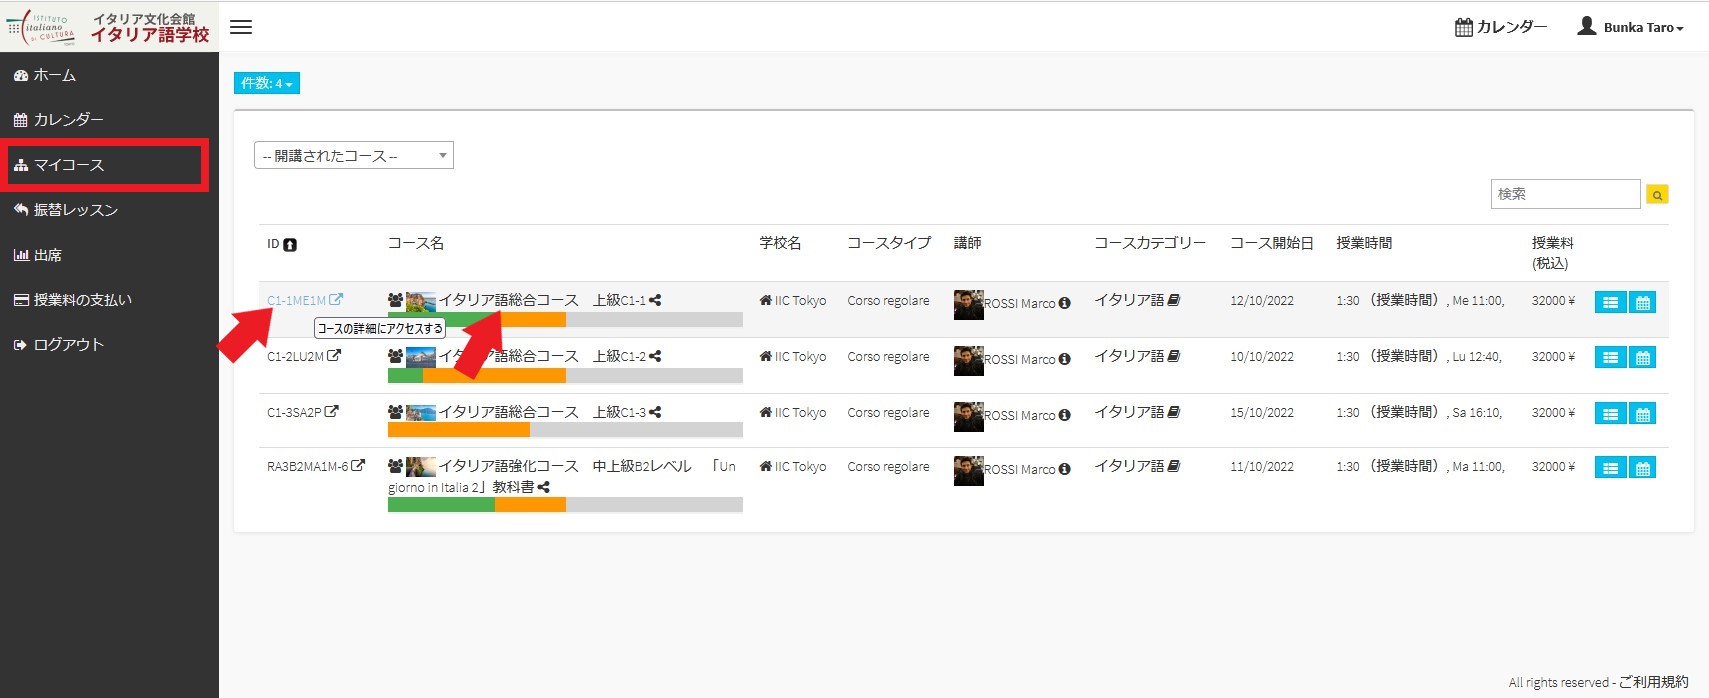Toggle the hamburger sidebar menu
The image size is (1709, 698).
point(241,27)
